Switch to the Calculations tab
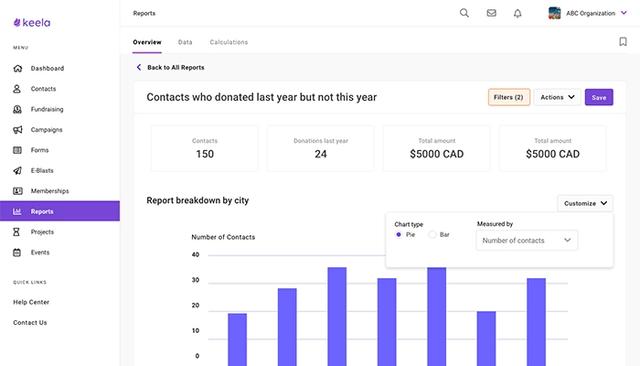Screen dimensions: 640x366 [x=229, y=42]
